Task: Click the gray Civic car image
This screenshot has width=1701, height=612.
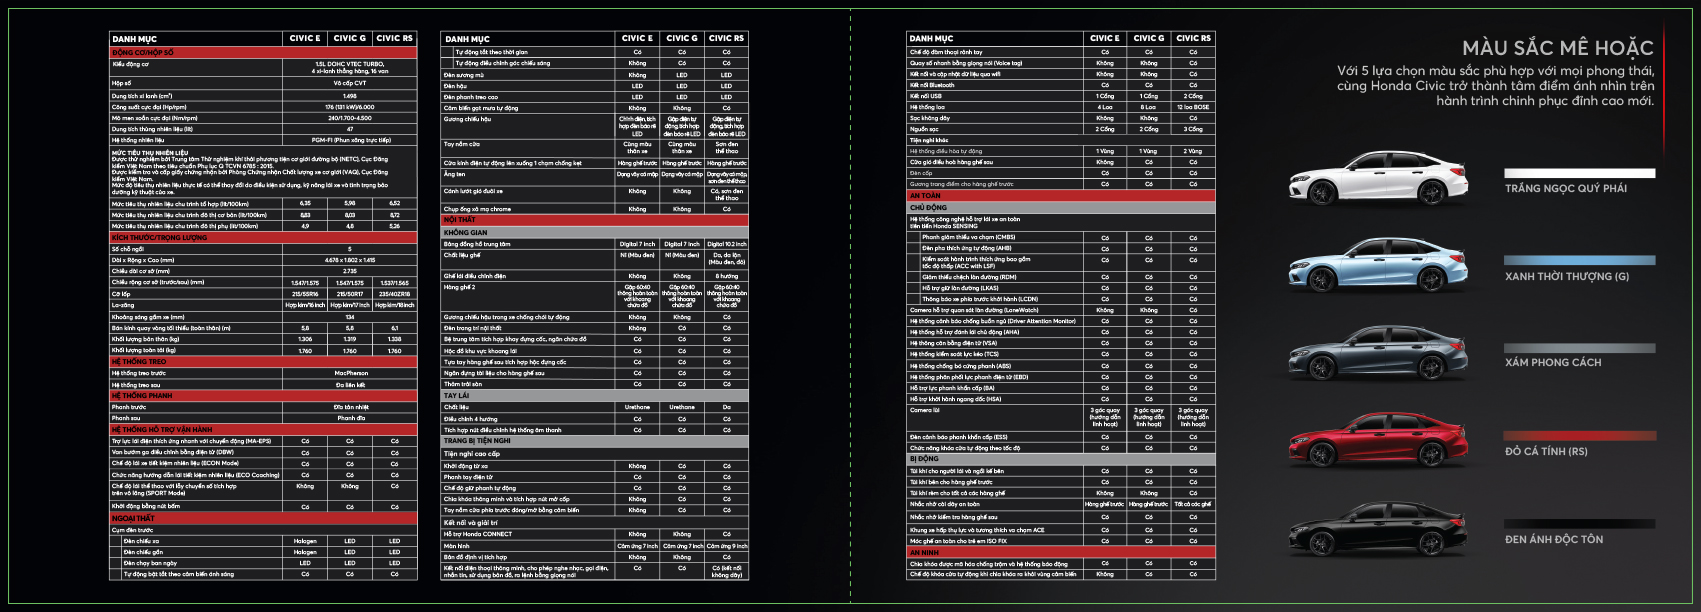Action: pyautogui.click(x=1377, y=353)
